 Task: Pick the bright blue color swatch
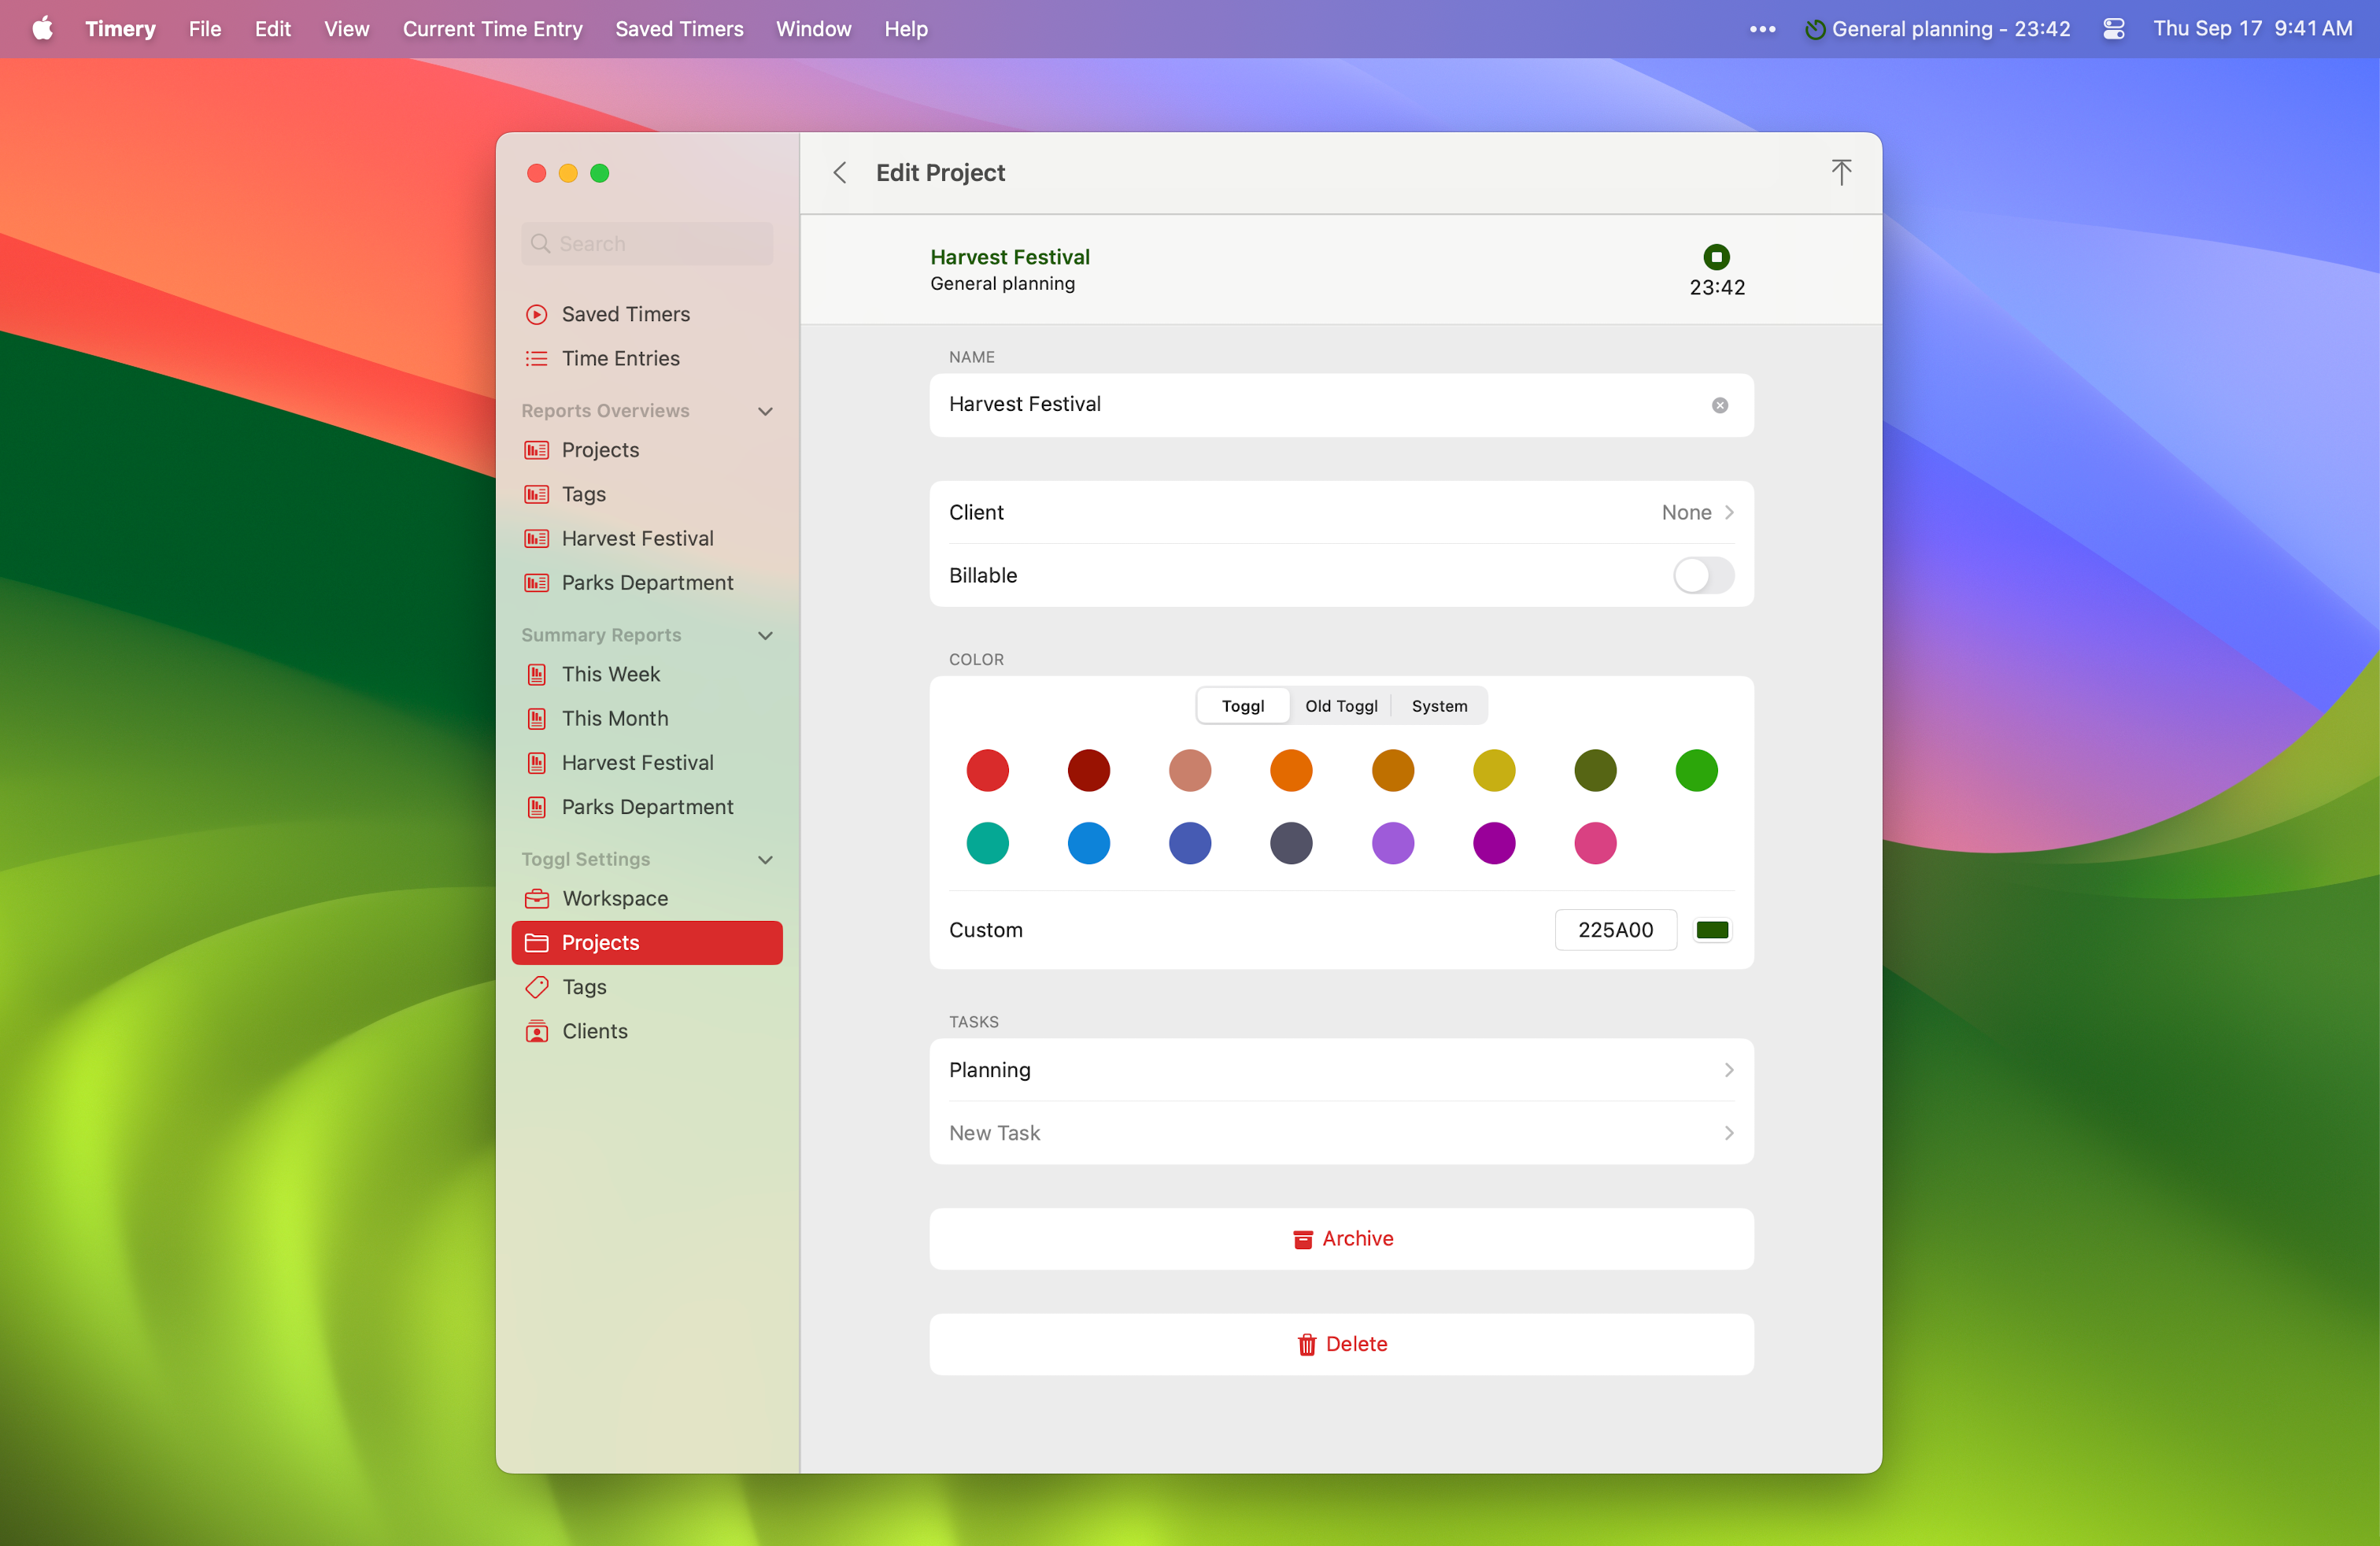(x=1088, y=842)
